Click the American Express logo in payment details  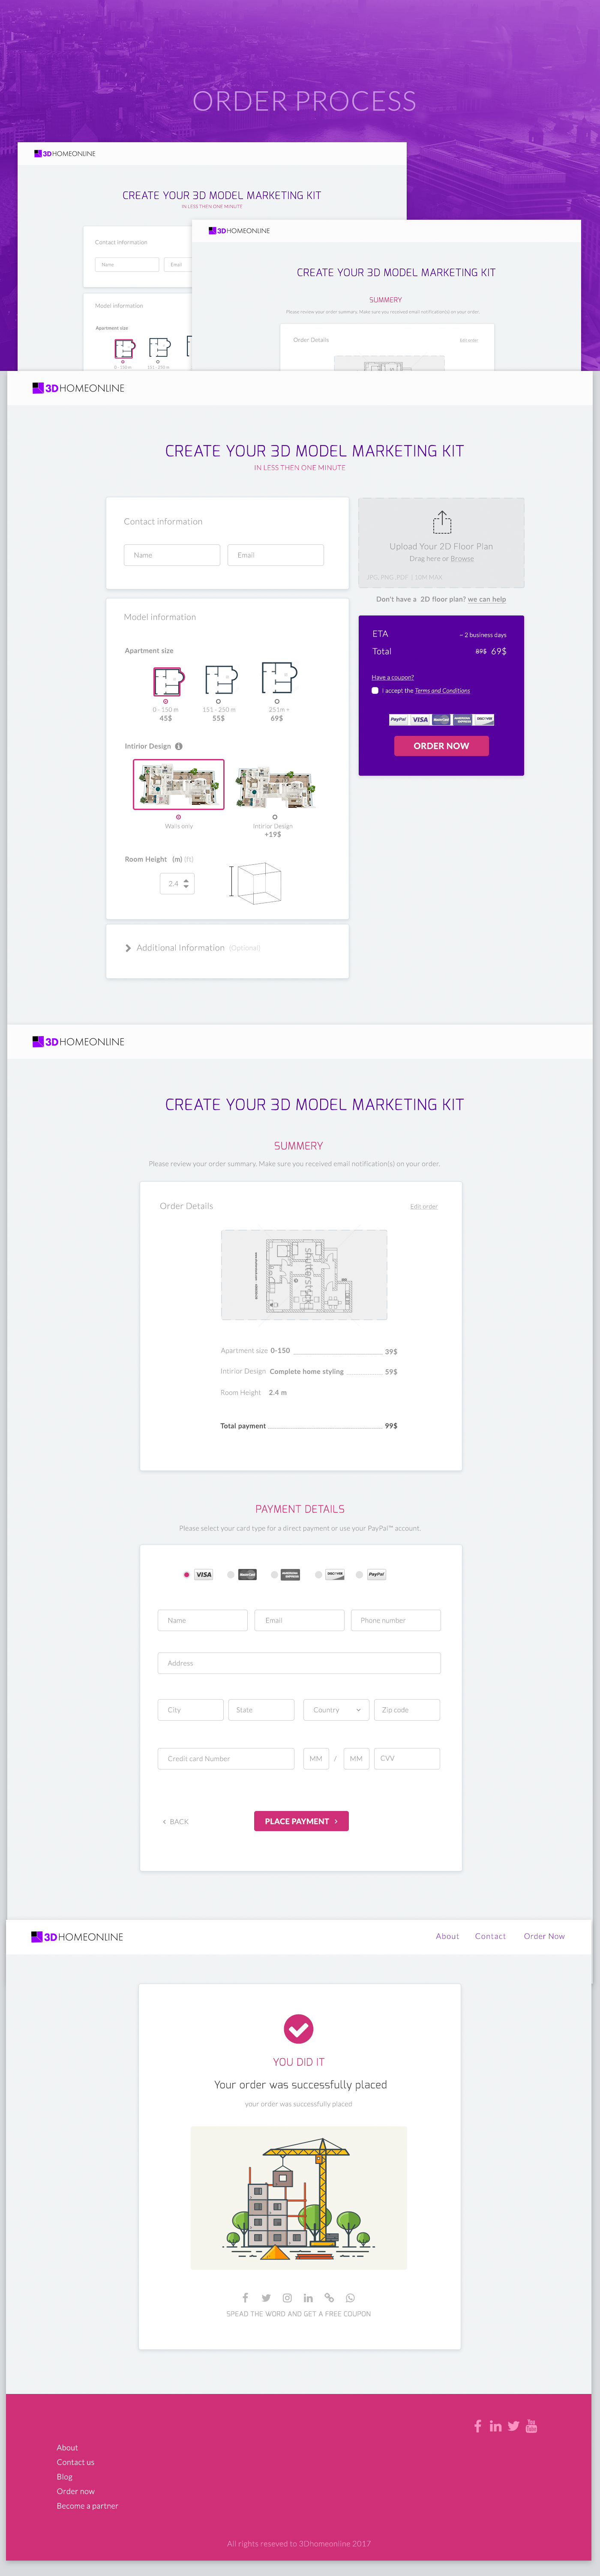point(290,1574)
